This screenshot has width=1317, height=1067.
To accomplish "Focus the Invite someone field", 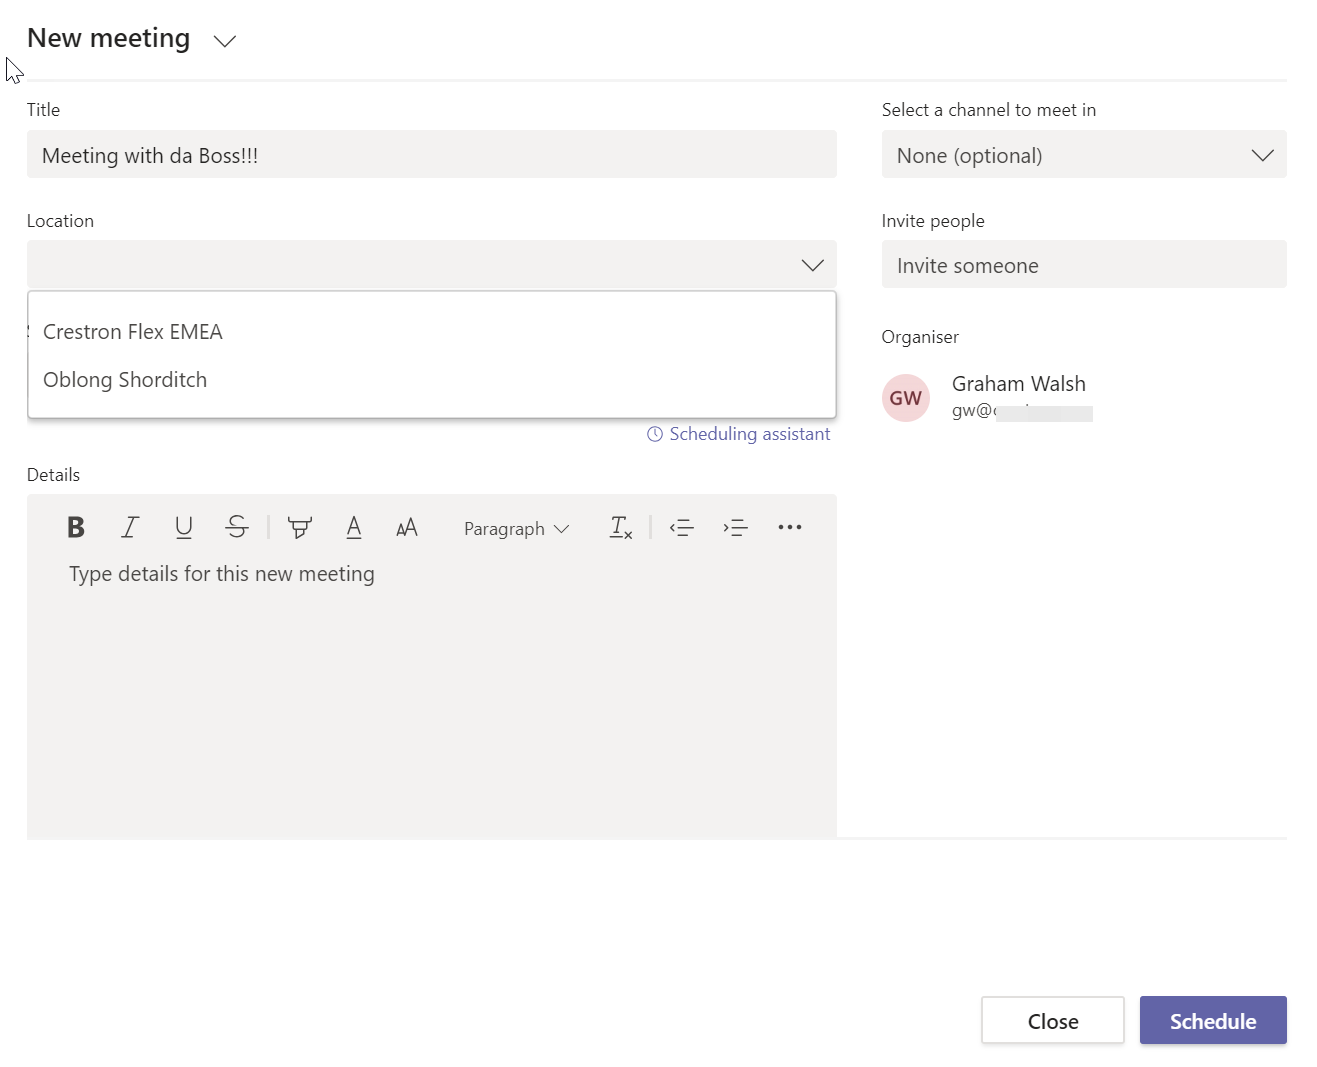I will (1084, 265).
